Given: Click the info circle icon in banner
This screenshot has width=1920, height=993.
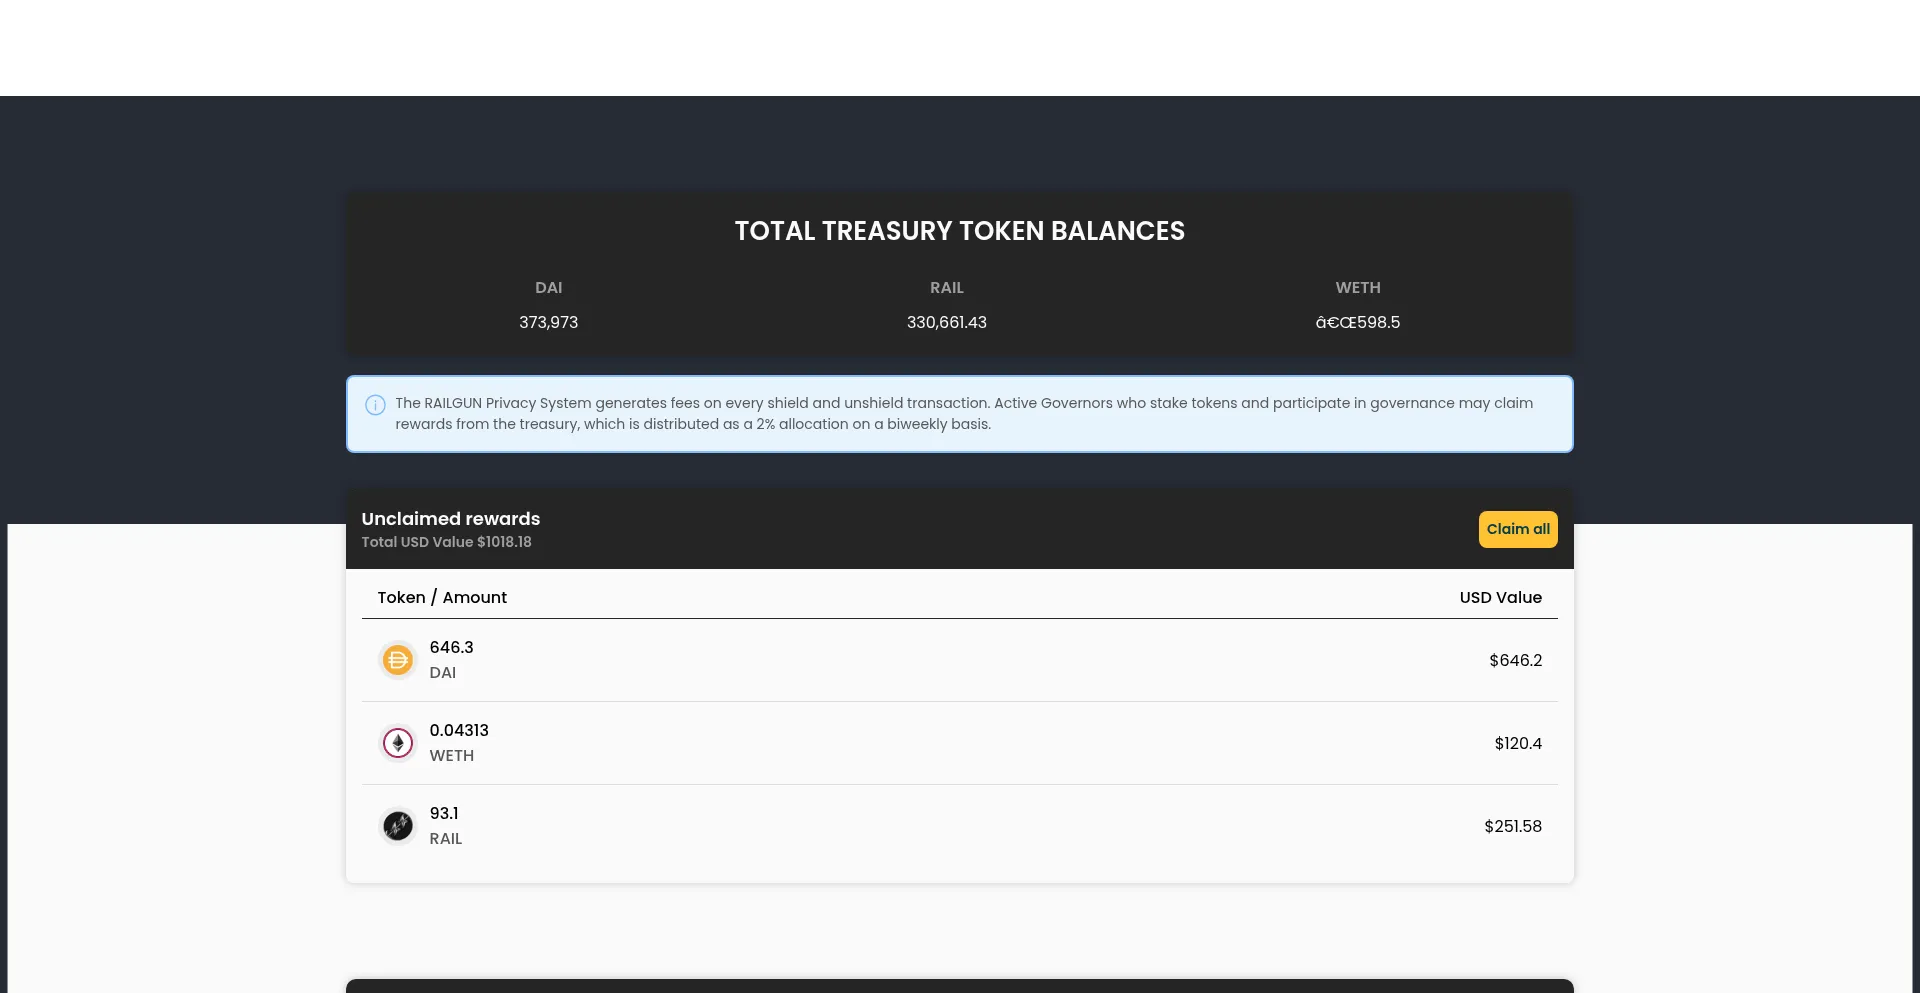Looking at the screenshot, I should click(x=375, y=405).
